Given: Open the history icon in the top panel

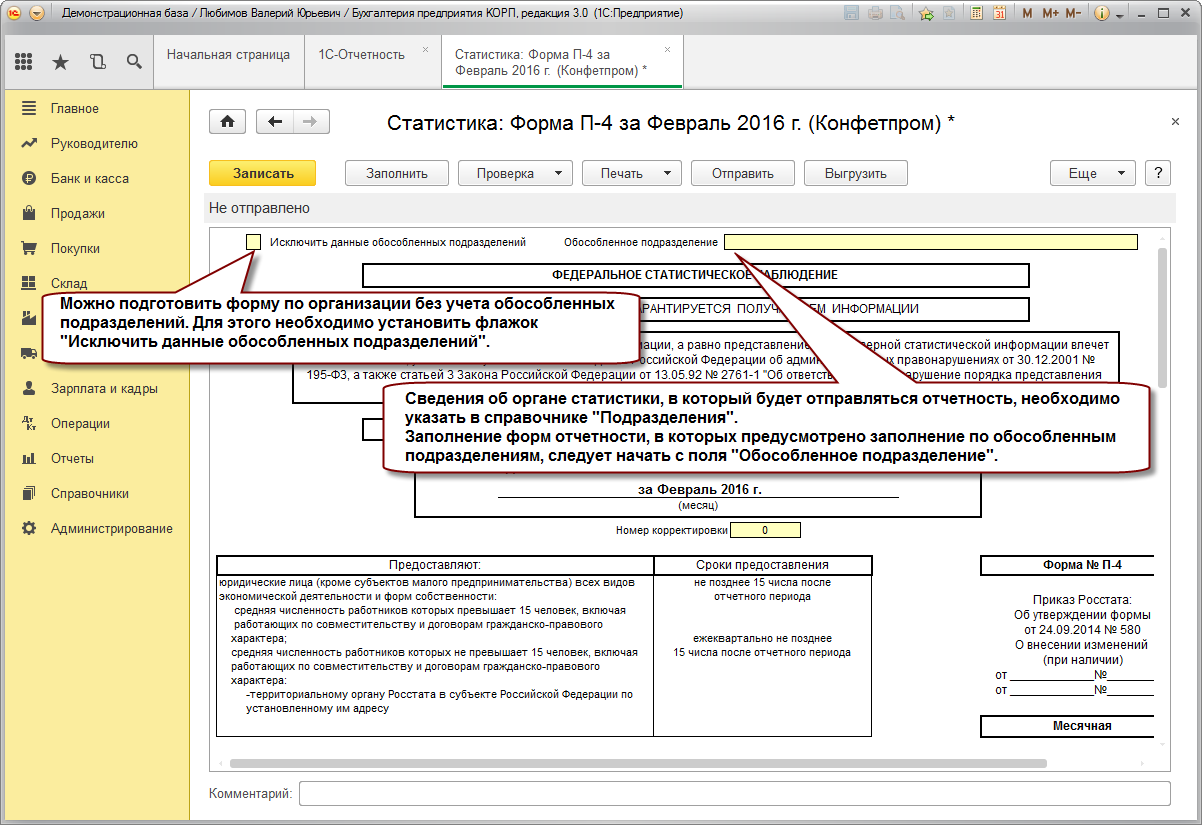Looking at the screenshot, I should 97,62.
